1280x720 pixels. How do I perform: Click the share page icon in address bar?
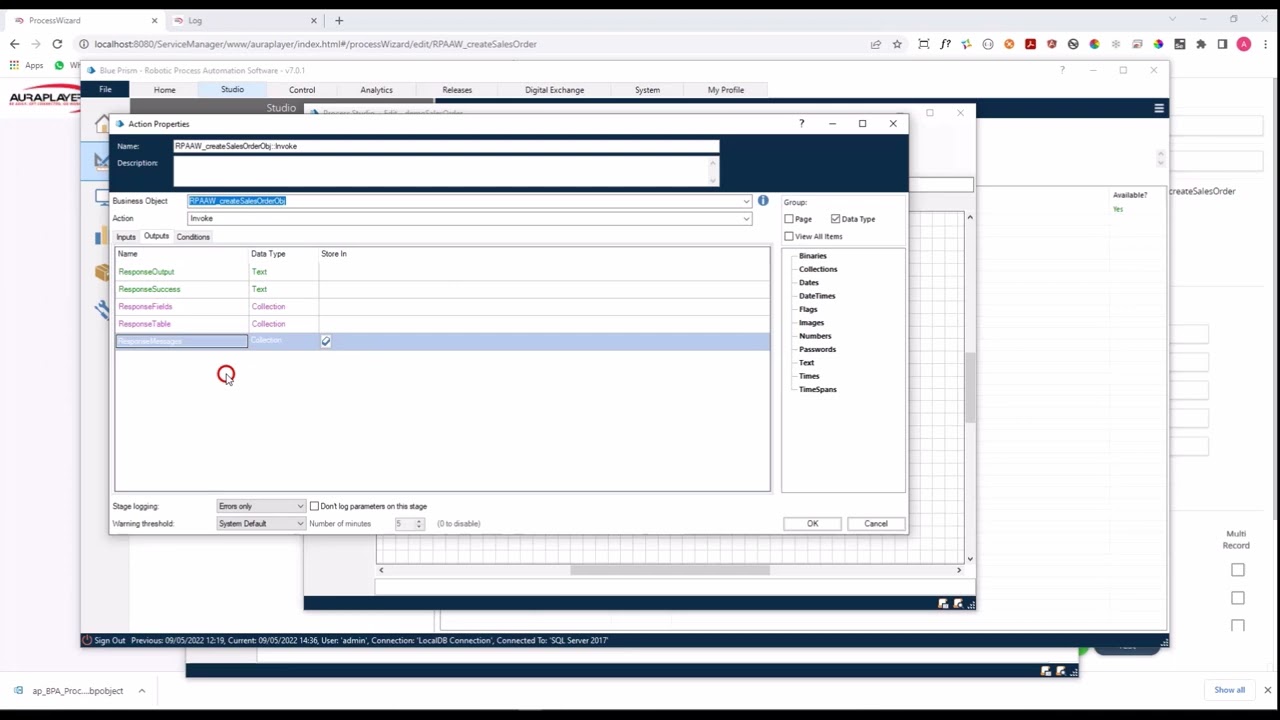point(876,44)
